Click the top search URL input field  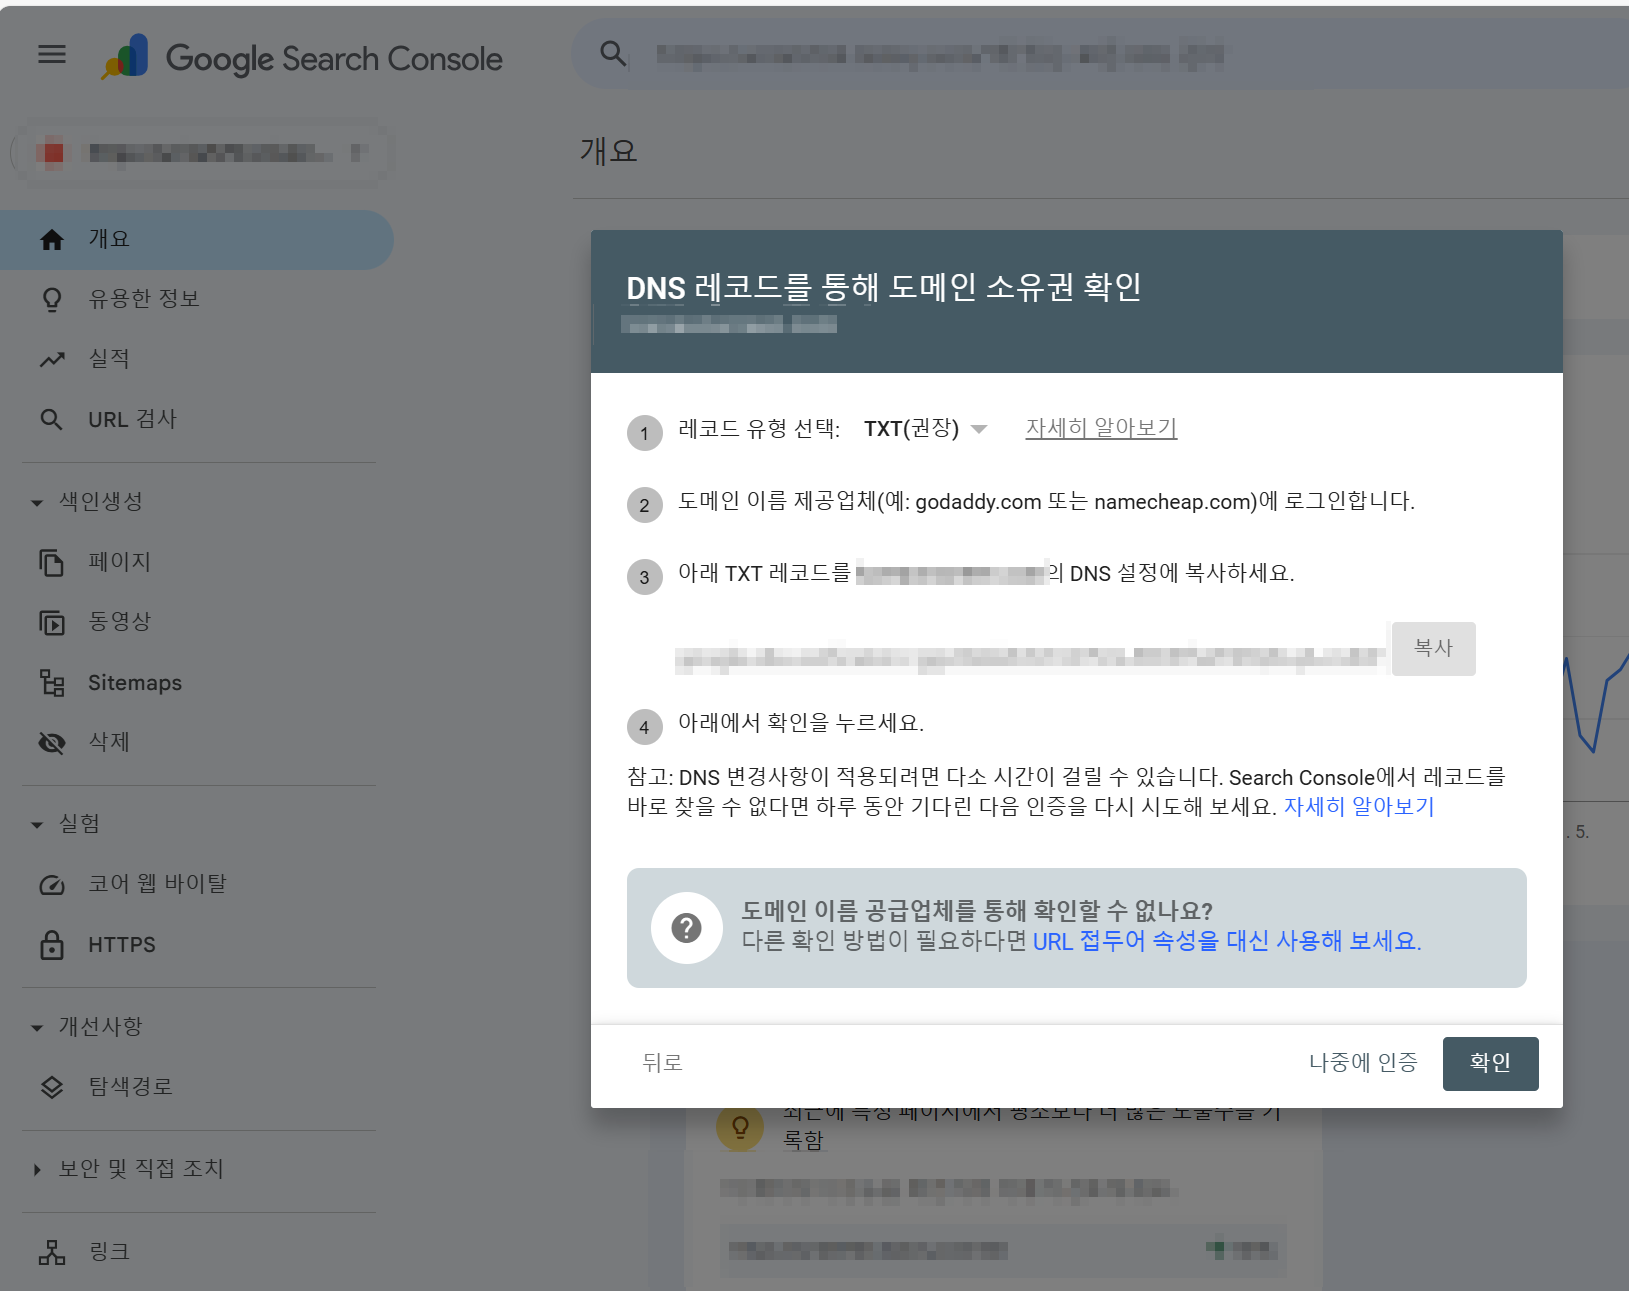[1100, 54]
